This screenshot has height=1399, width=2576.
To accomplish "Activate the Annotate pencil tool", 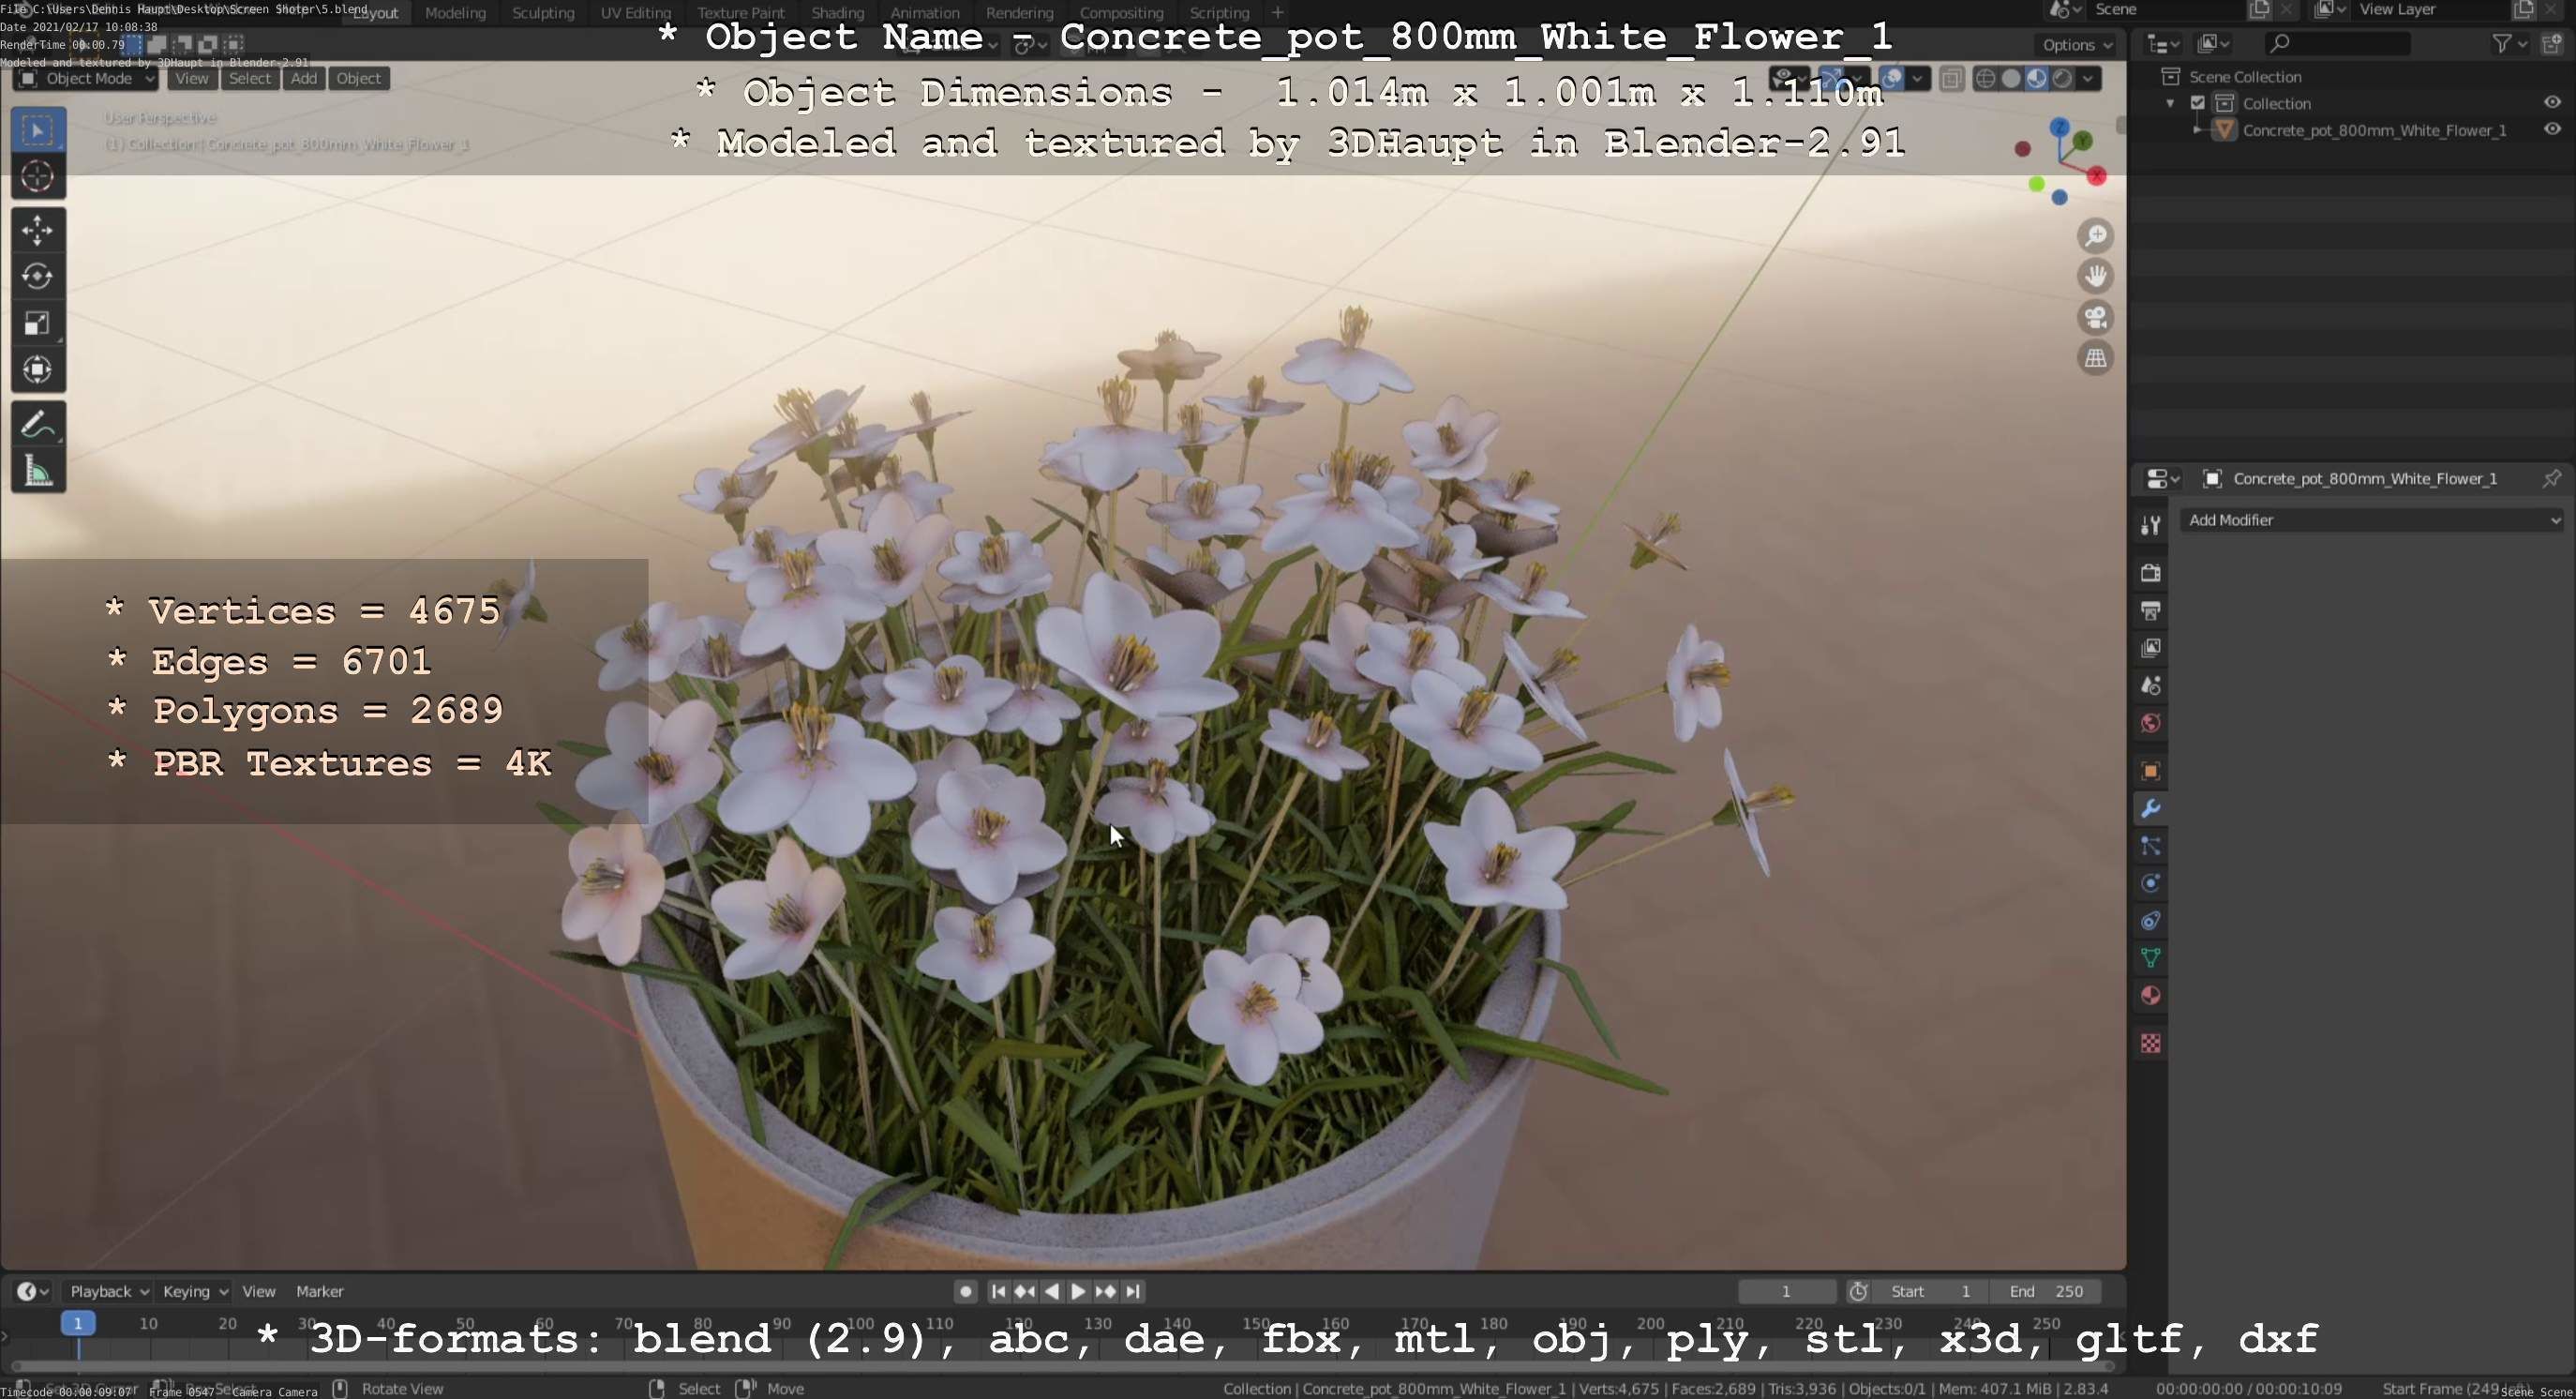I will pos(37,424).
